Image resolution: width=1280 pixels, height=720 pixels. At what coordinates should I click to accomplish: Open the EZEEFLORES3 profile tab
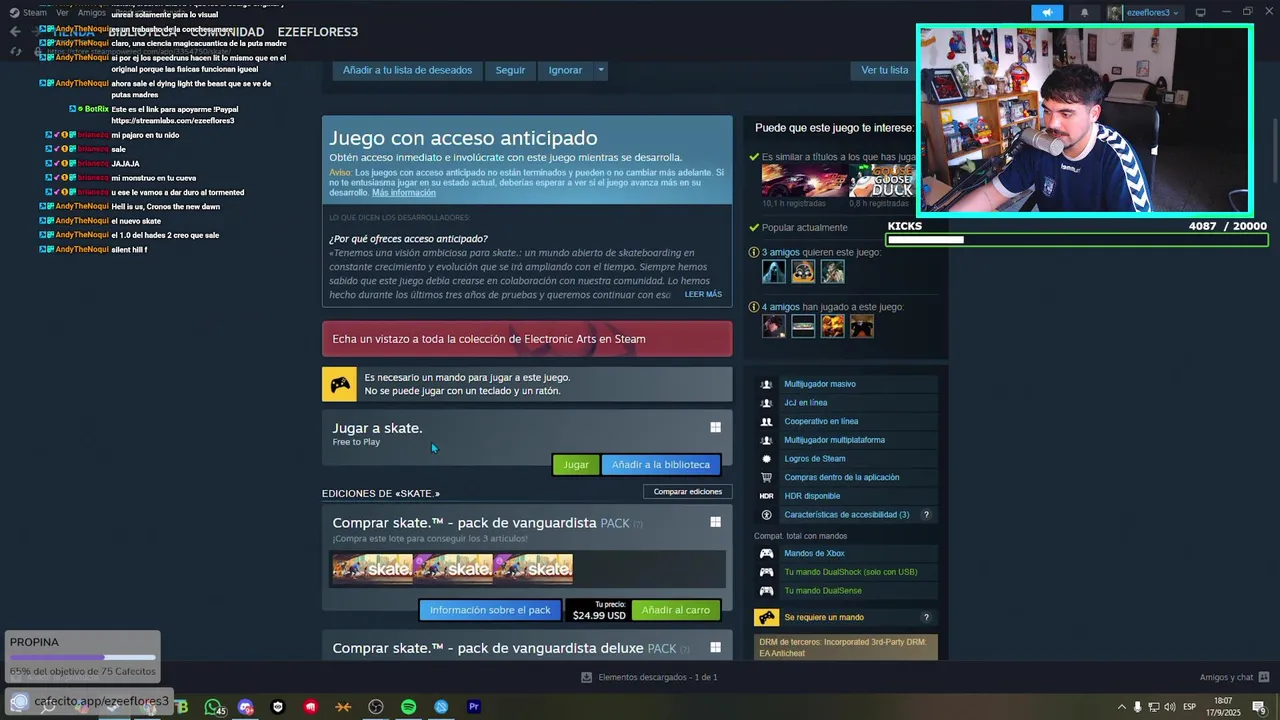click(x=318, y=32)
